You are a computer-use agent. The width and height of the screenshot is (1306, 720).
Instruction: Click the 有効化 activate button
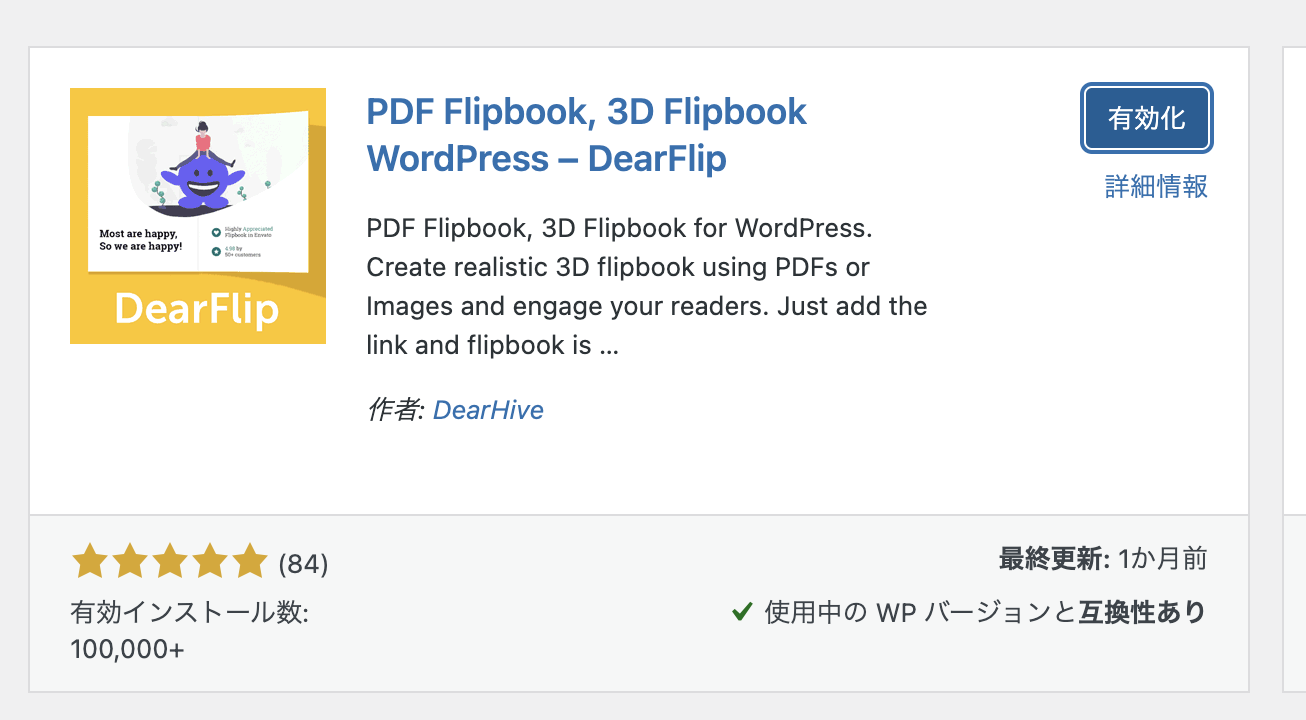click(x=1147, y=119)
